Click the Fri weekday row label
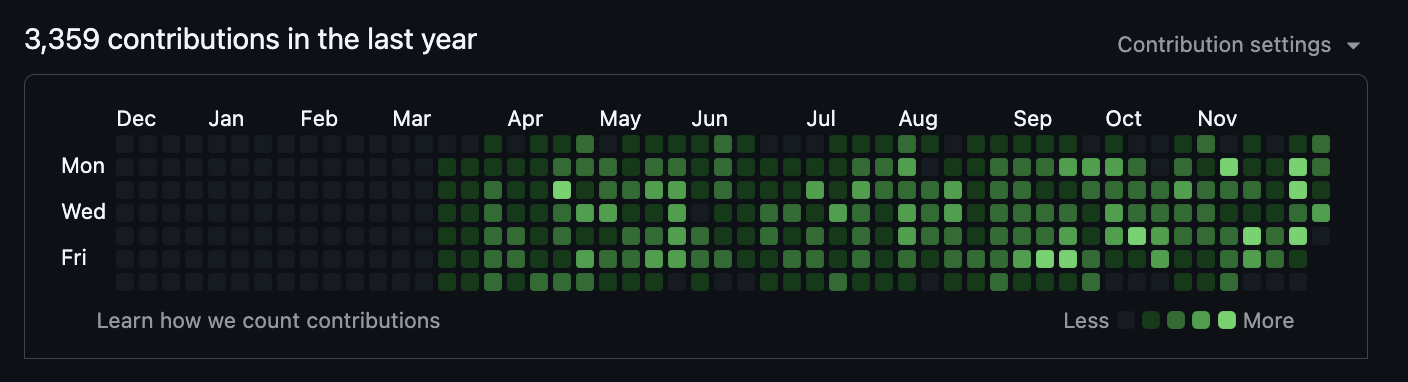The width and height of the screenshot is (1408, 382). (x=74, y=258)
